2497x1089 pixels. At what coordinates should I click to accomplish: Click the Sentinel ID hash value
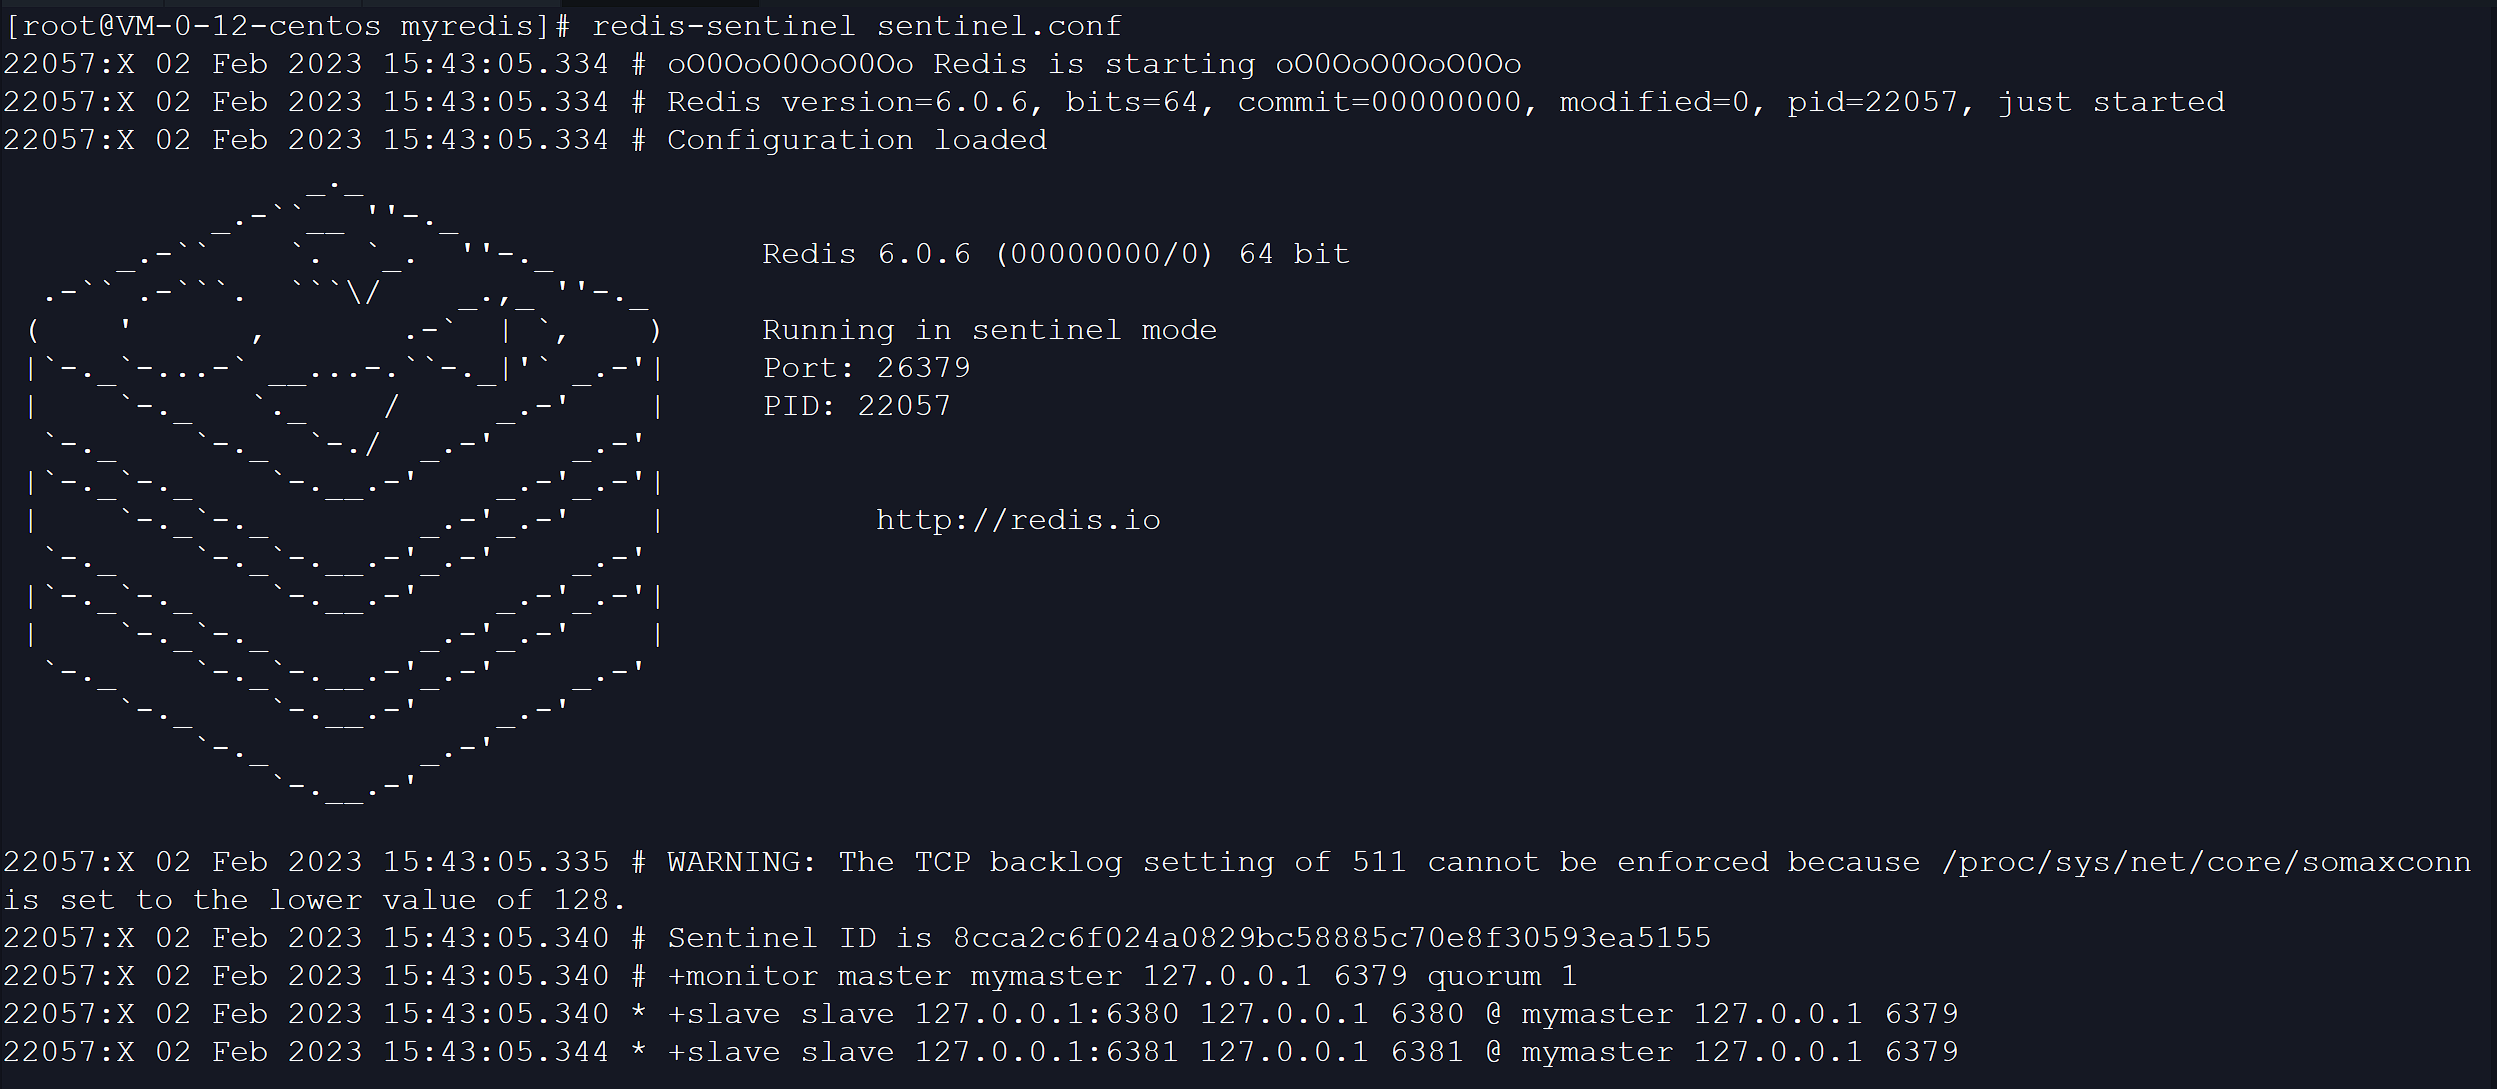pos(1331,938)
